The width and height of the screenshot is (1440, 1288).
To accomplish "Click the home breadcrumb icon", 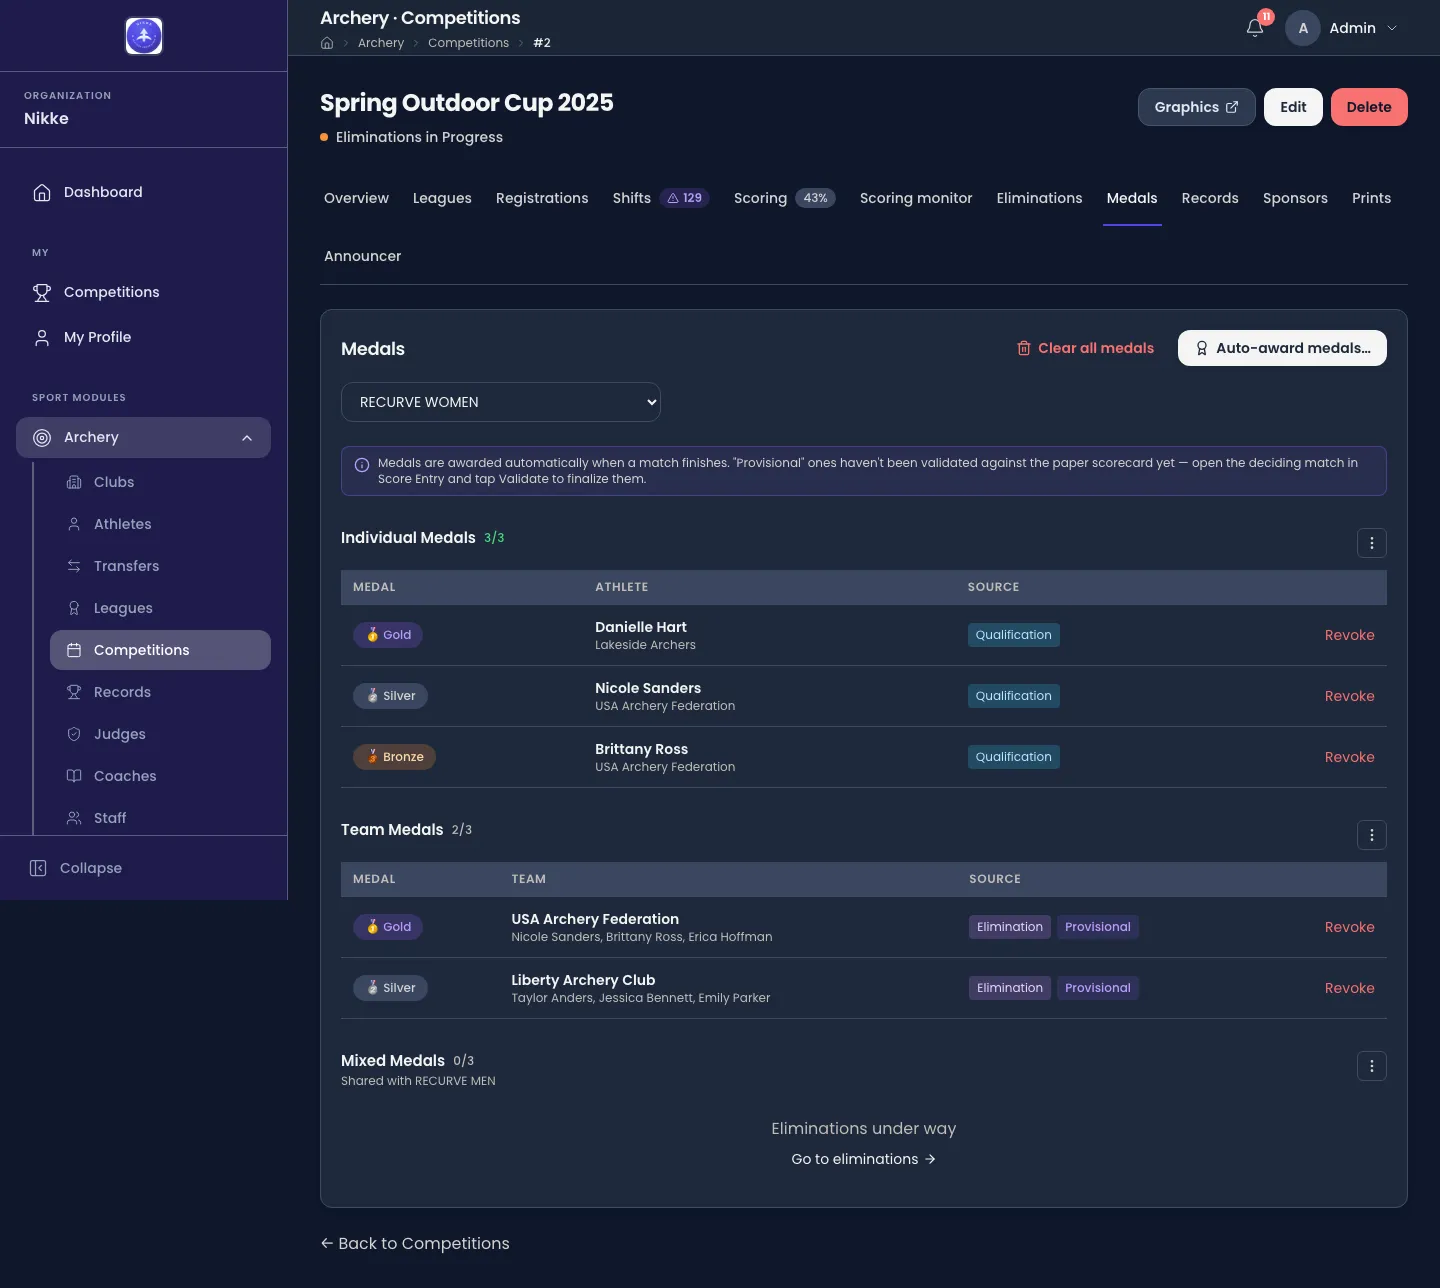I will pos(327,43).
